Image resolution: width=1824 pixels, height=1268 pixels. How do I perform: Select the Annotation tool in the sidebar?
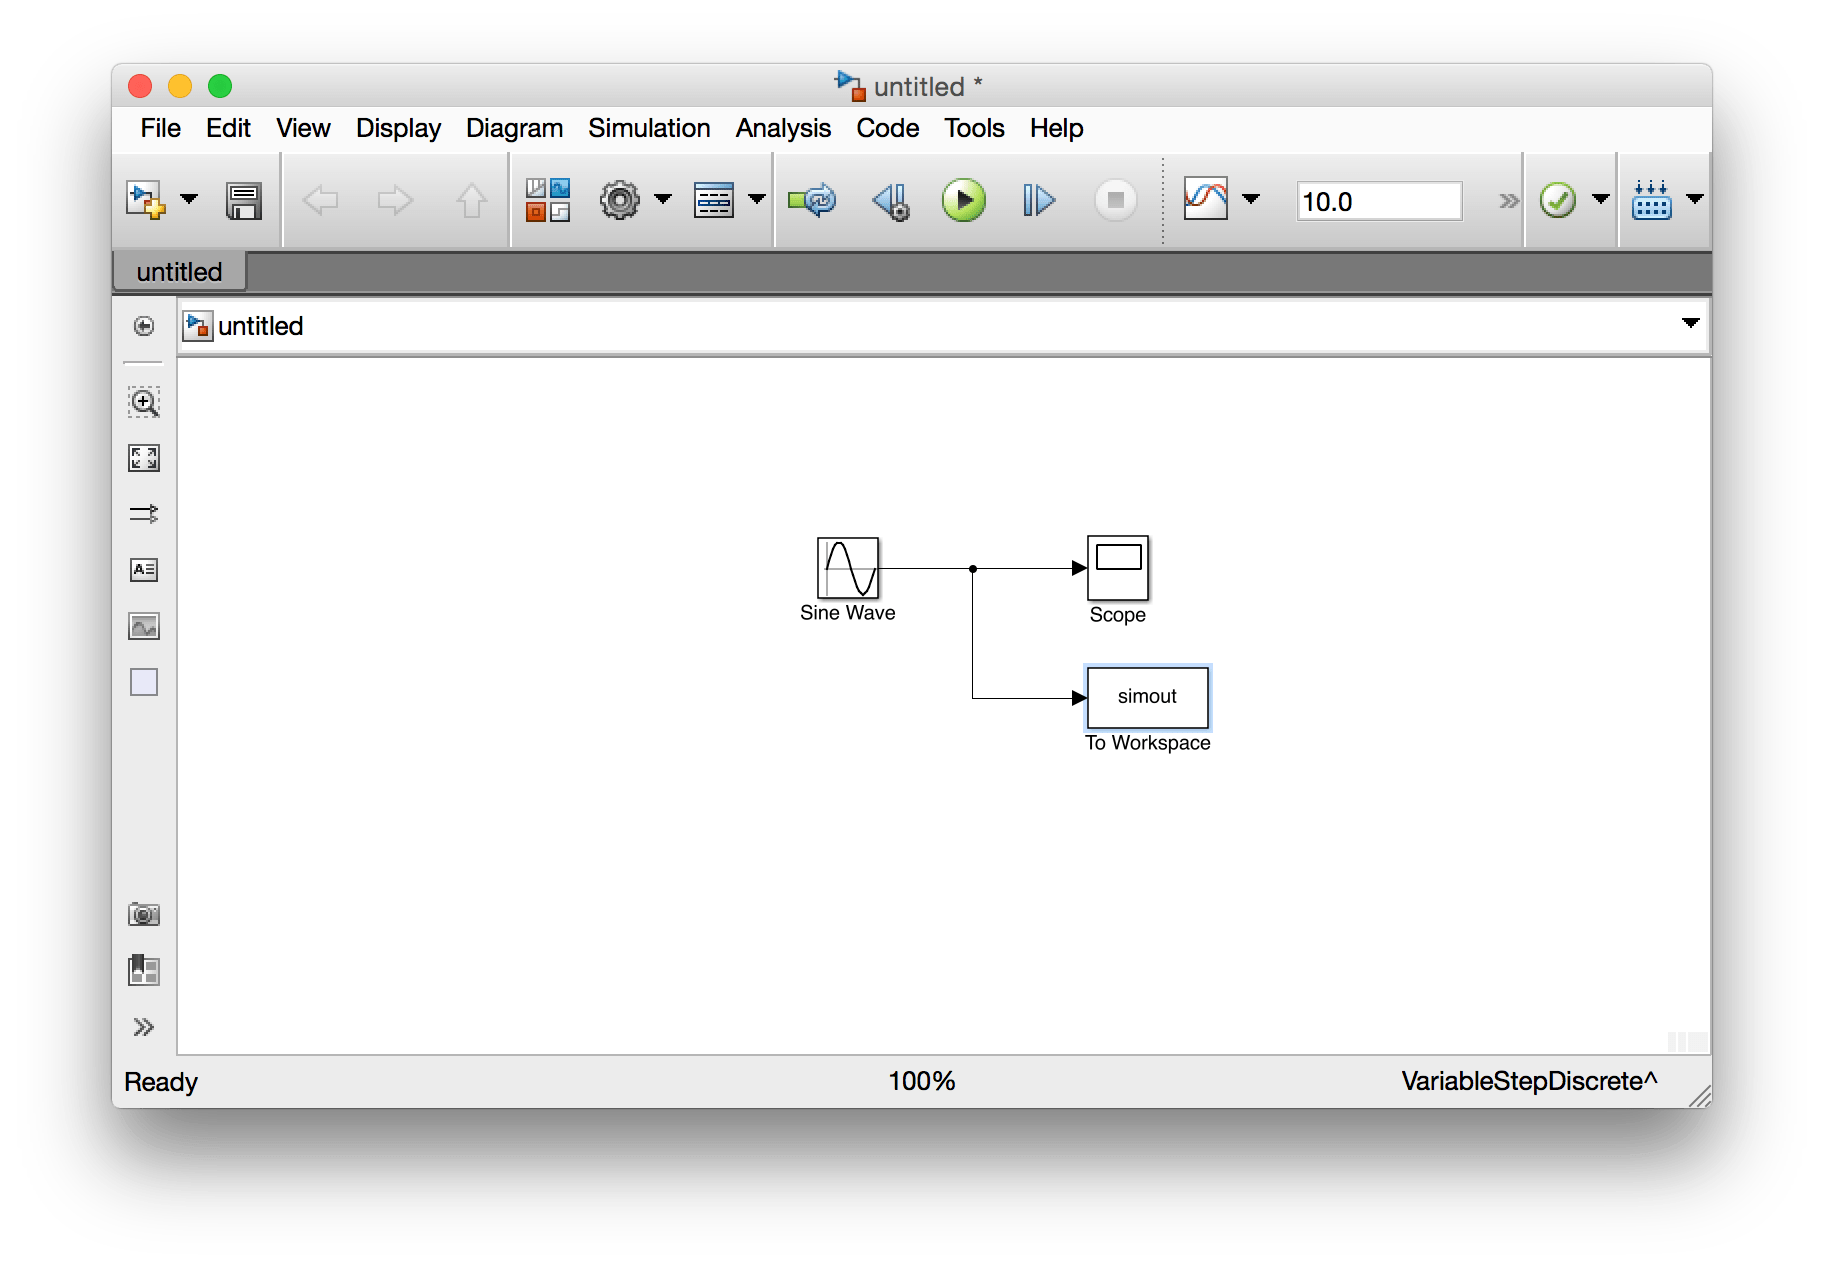pyautogui.click(x=144, y=569)
